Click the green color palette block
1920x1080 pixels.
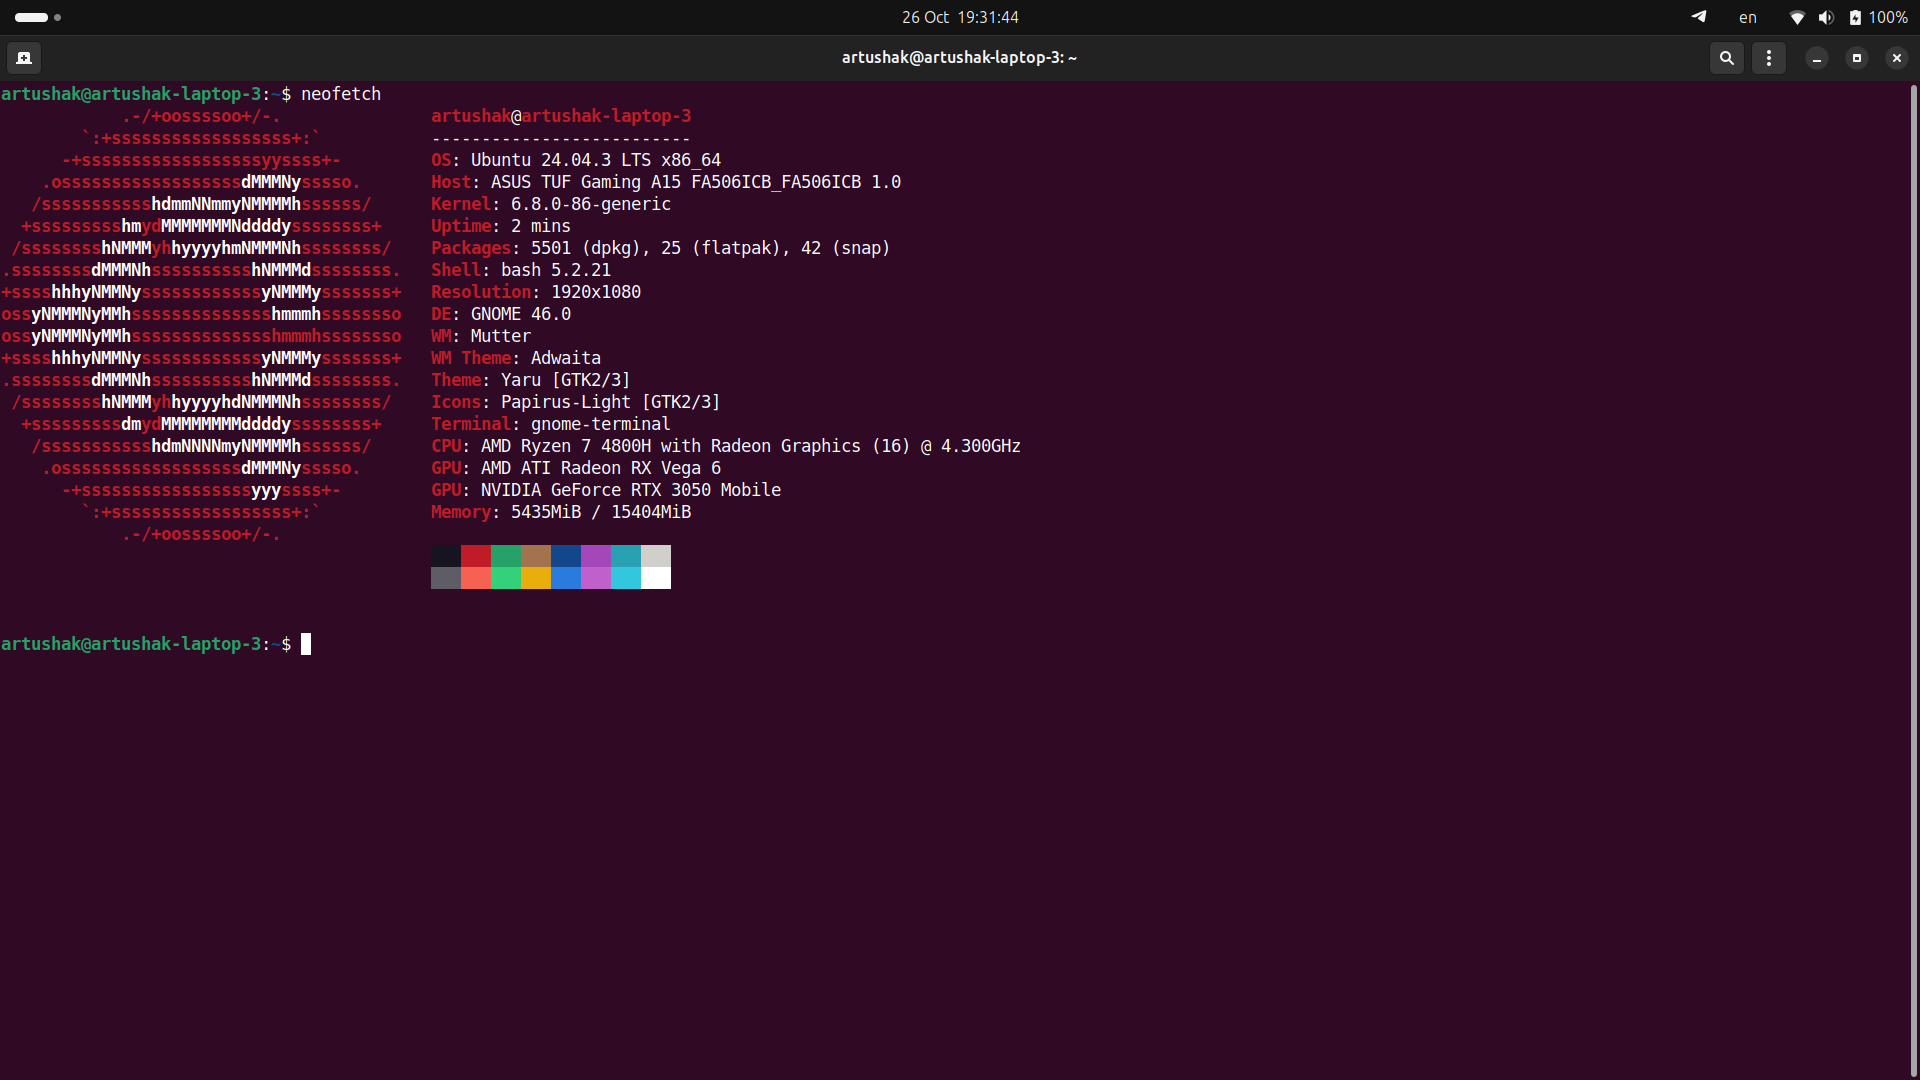506,556
